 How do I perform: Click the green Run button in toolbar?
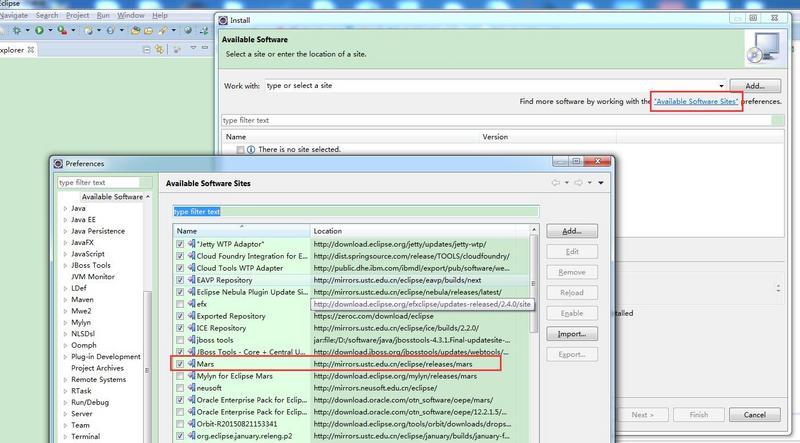click(39, 30)
